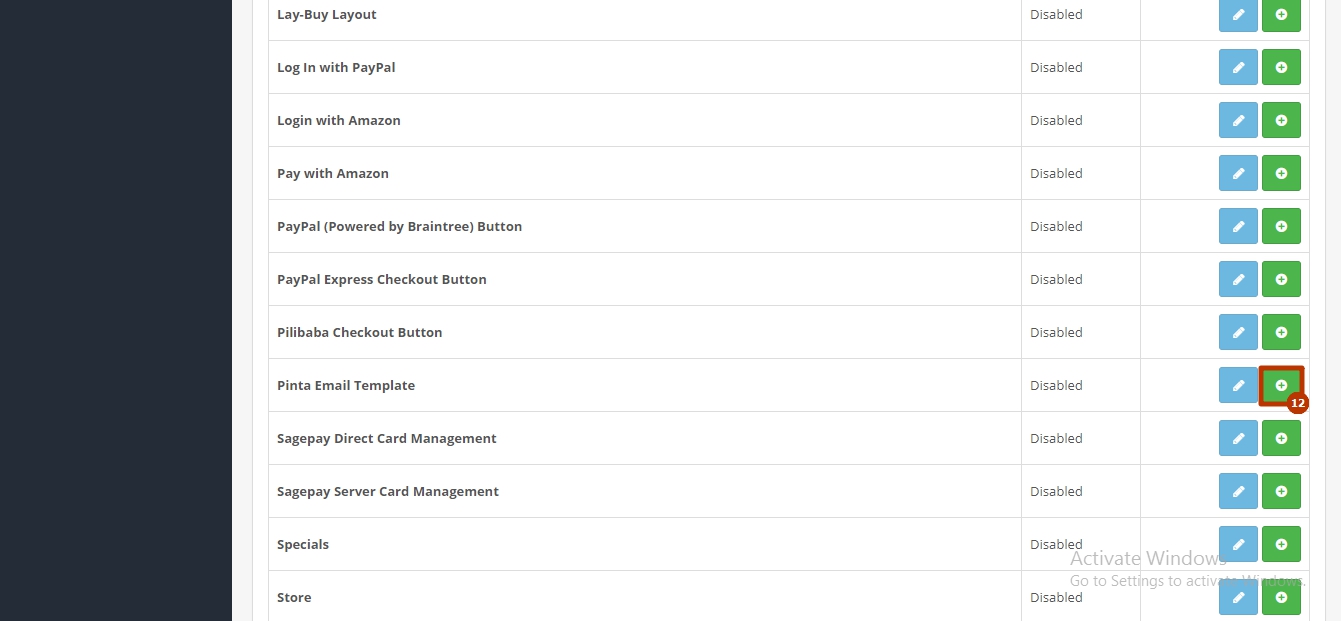The width and height of the screenshot is (1341, 621).
Task: Click edit pencil for Login with Amazon
Action: click(1238, 120)
